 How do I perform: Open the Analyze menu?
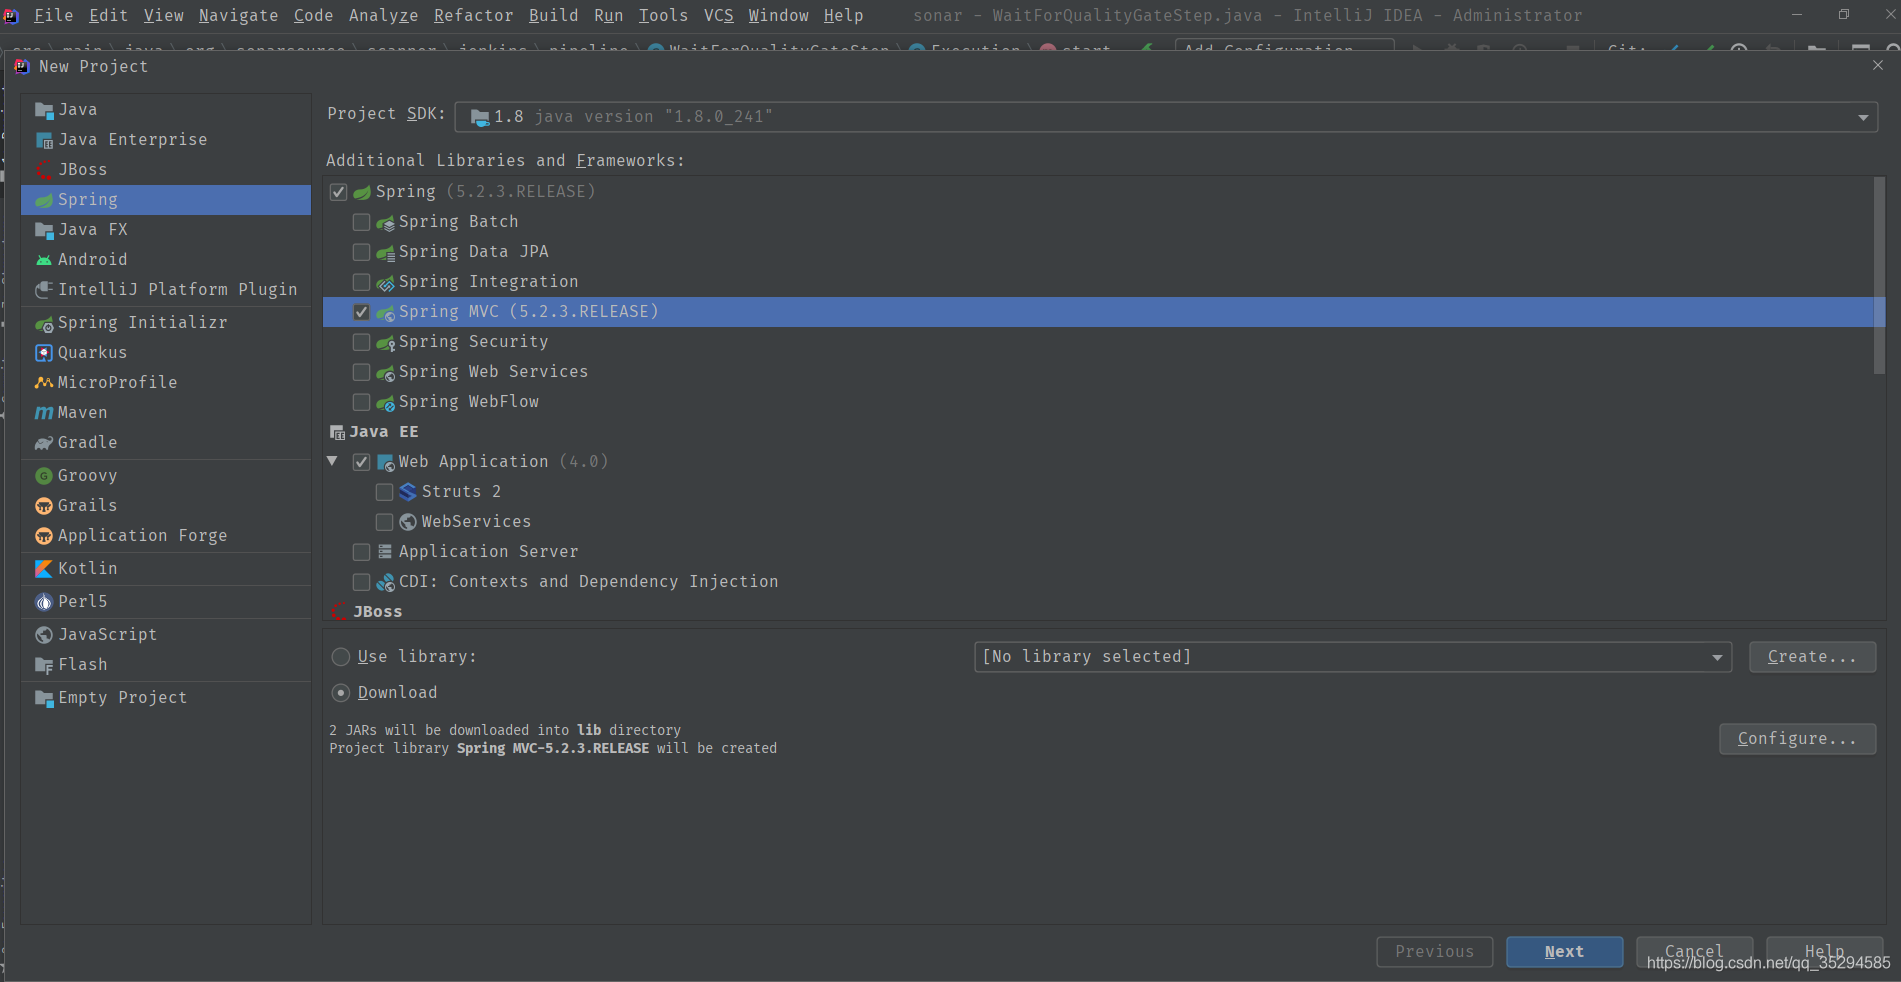click(x=383, y=15)
